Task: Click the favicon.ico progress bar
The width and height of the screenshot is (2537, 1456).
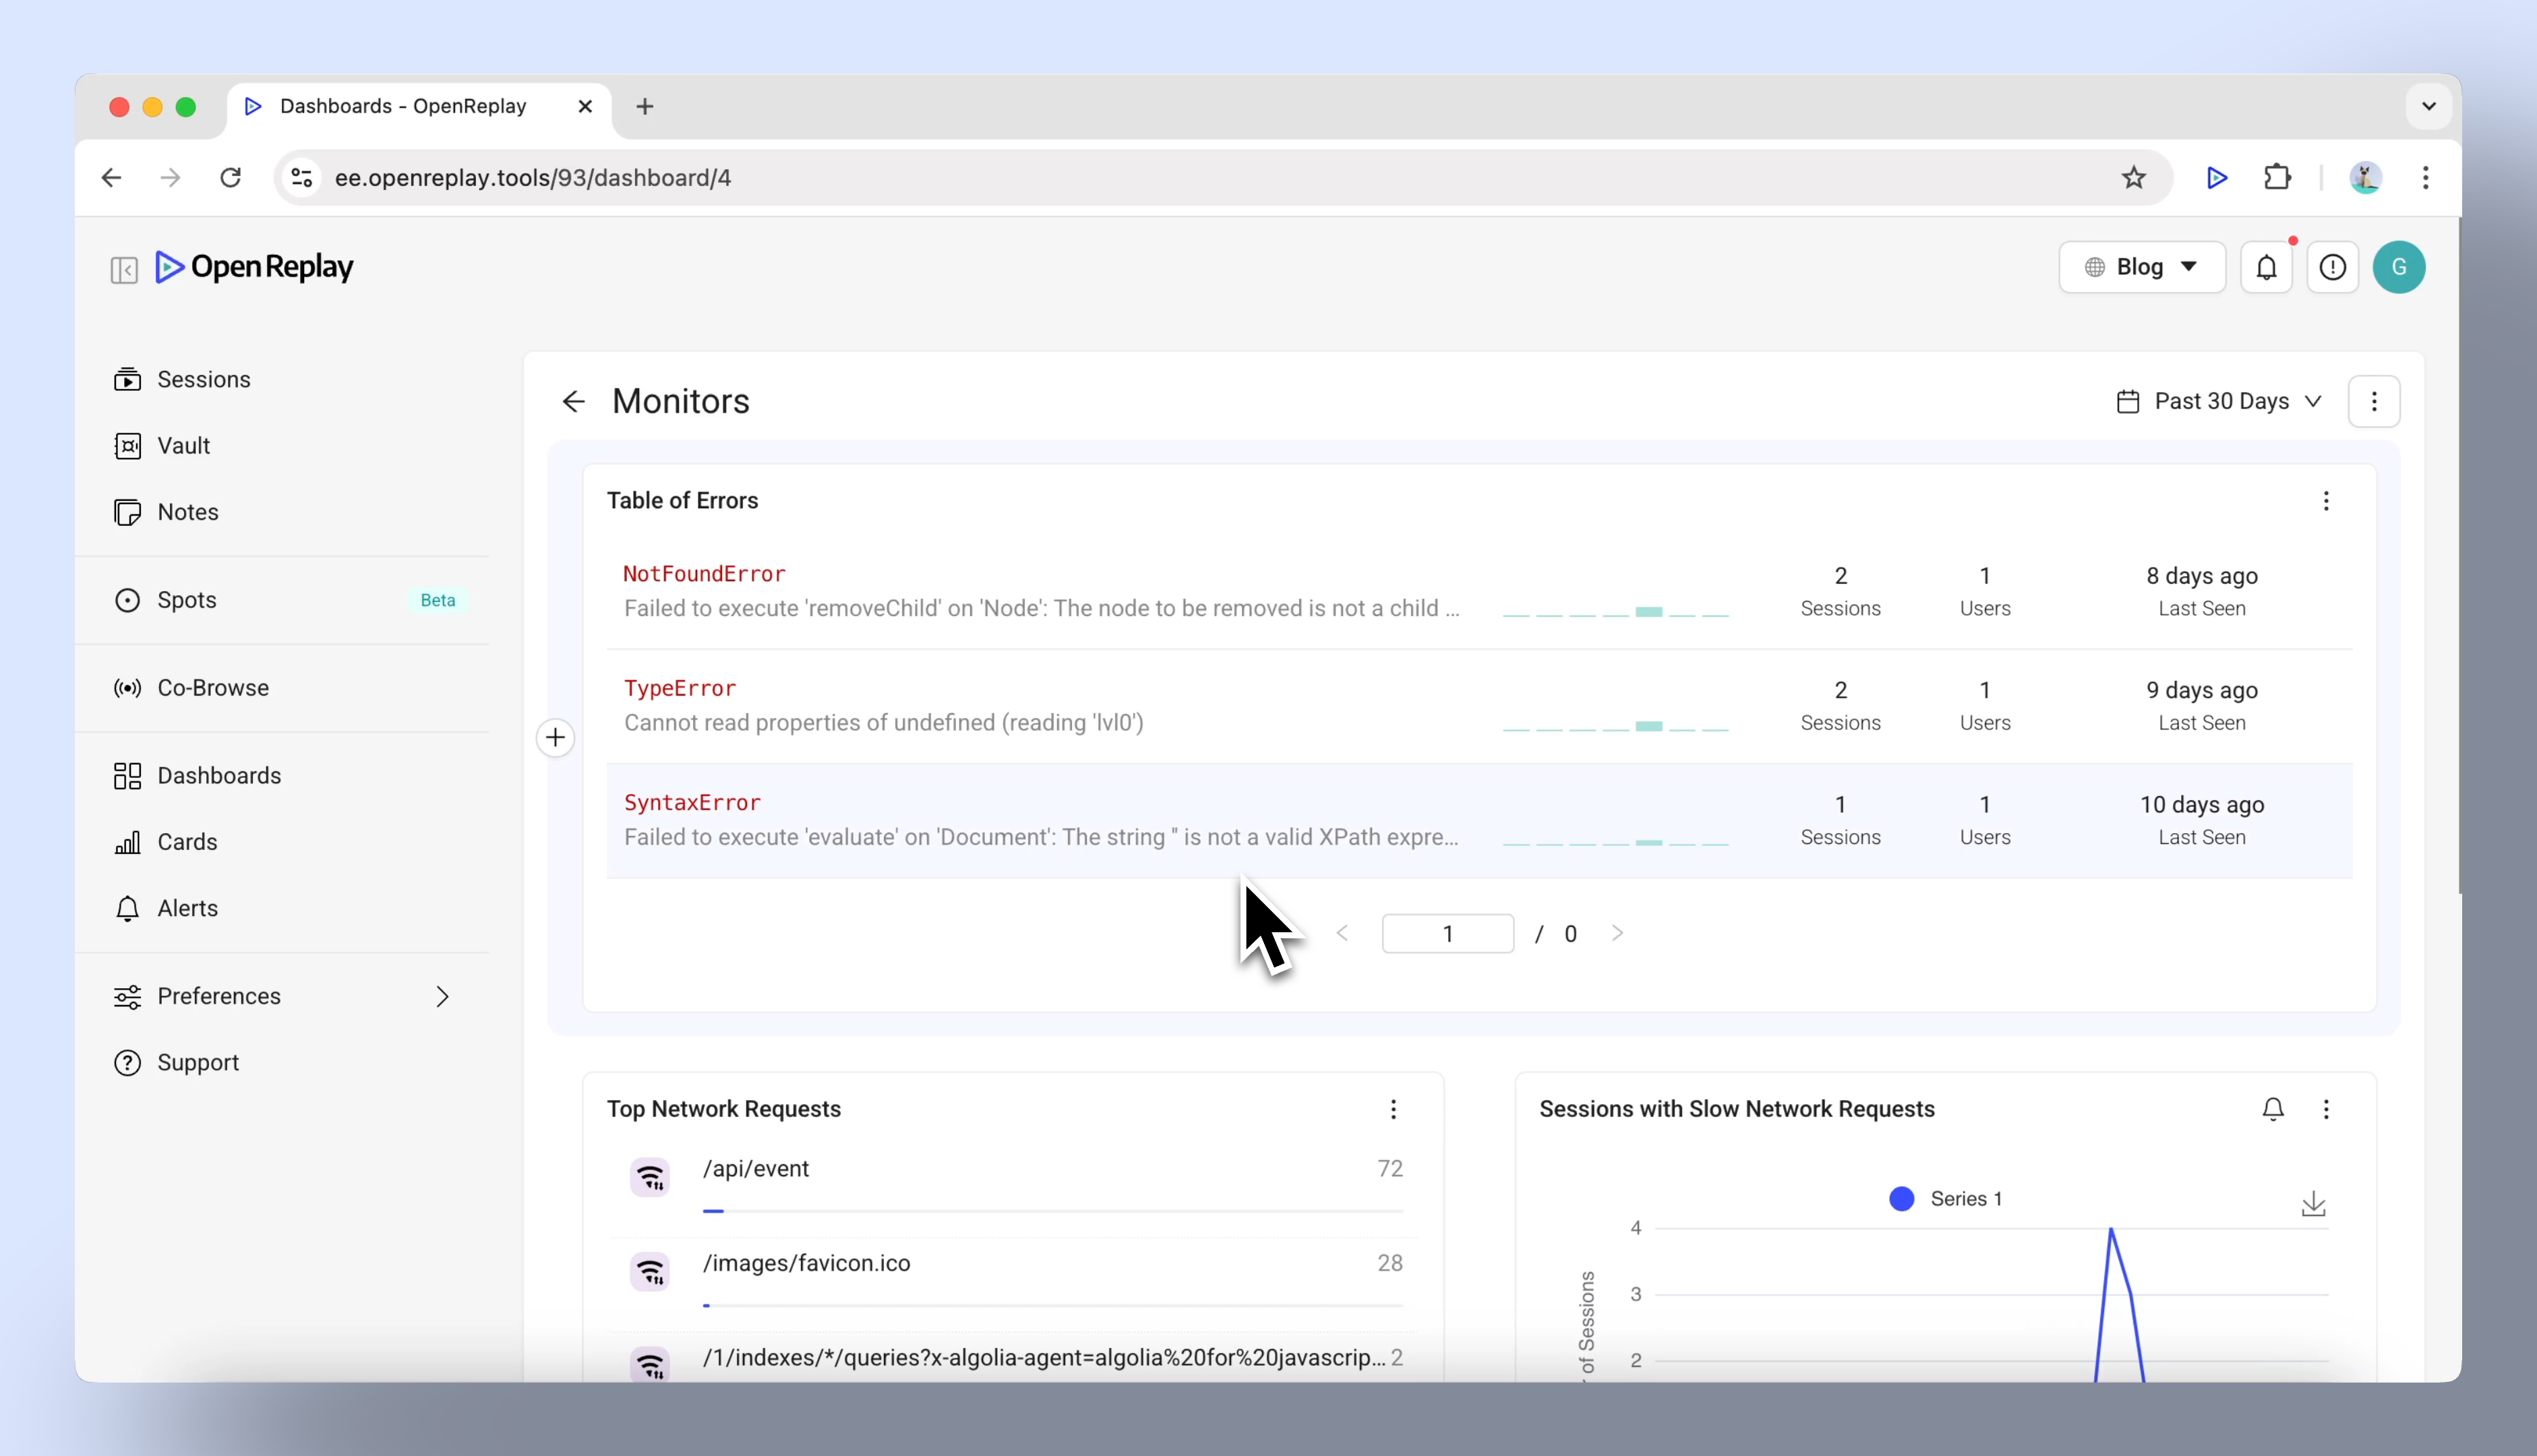Action: pos(1052,1305)
